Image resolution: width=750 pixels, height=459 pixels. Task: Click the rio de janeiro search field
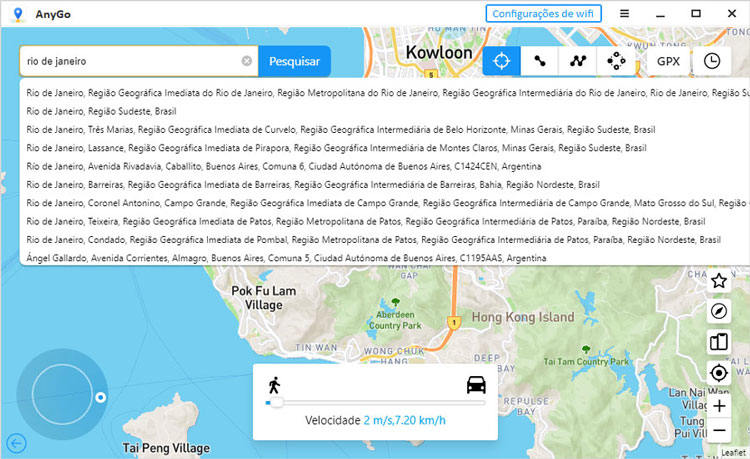(x=130, y=61)
